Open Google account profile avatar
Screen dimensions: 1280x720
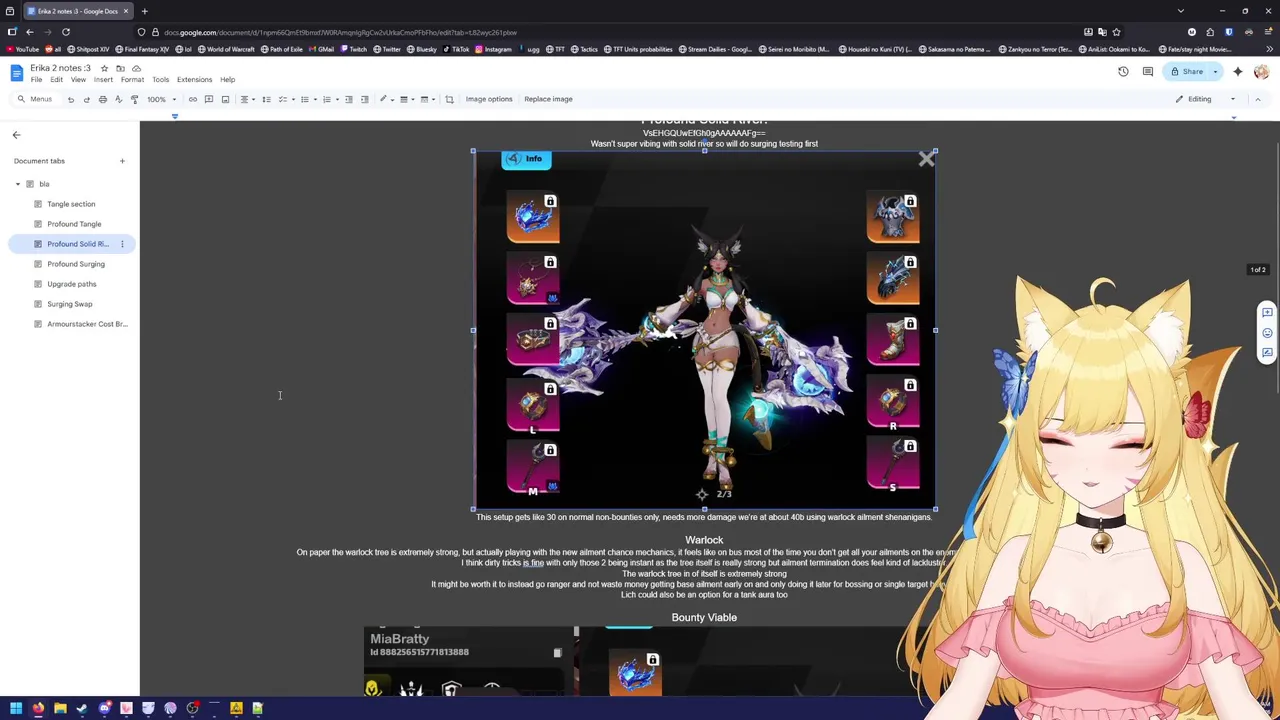pos(1261,72)
